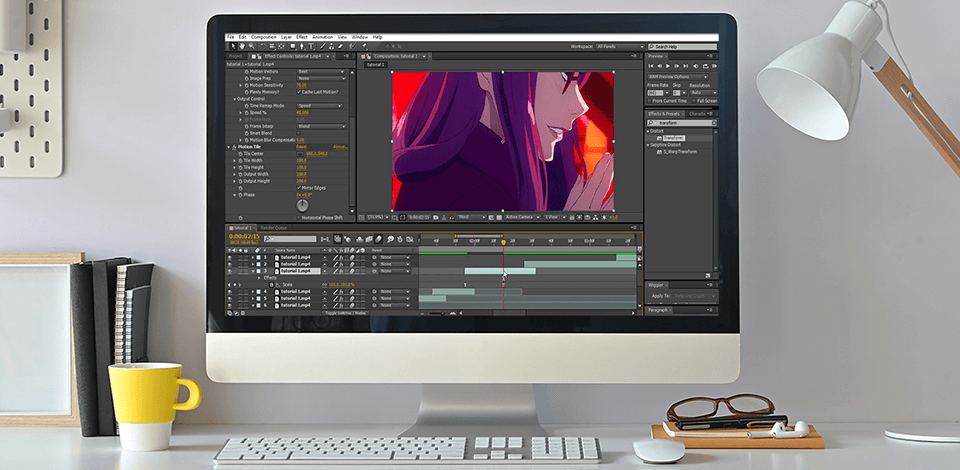Toggle the Mirror Edges checkbox
960x470 pixels.
[x=299, y=188]
